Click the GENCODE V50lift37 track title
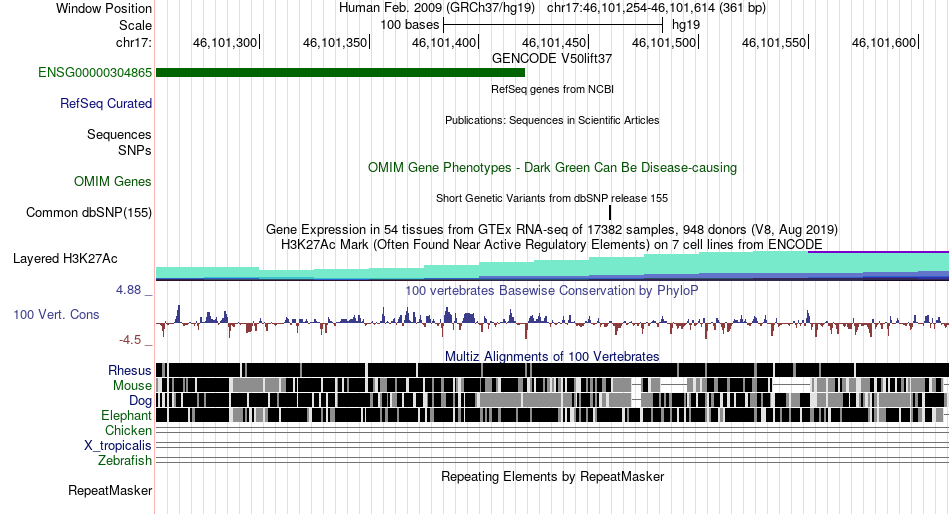 point(552,59)
